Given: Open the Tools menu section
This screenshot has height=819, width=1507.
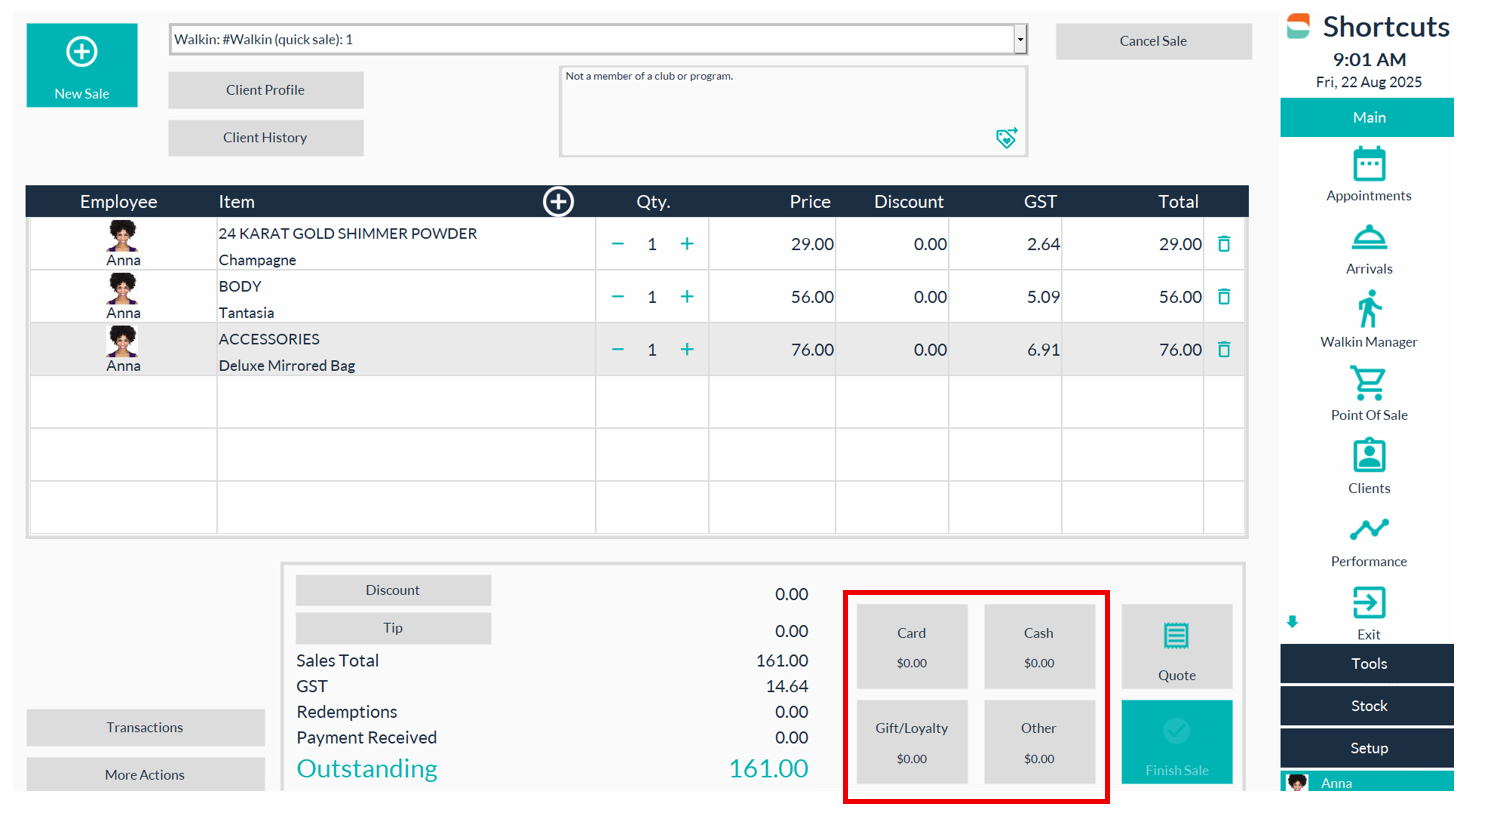Looking at the screenshot, I should pyautogui.click(x=1367, y=664).
